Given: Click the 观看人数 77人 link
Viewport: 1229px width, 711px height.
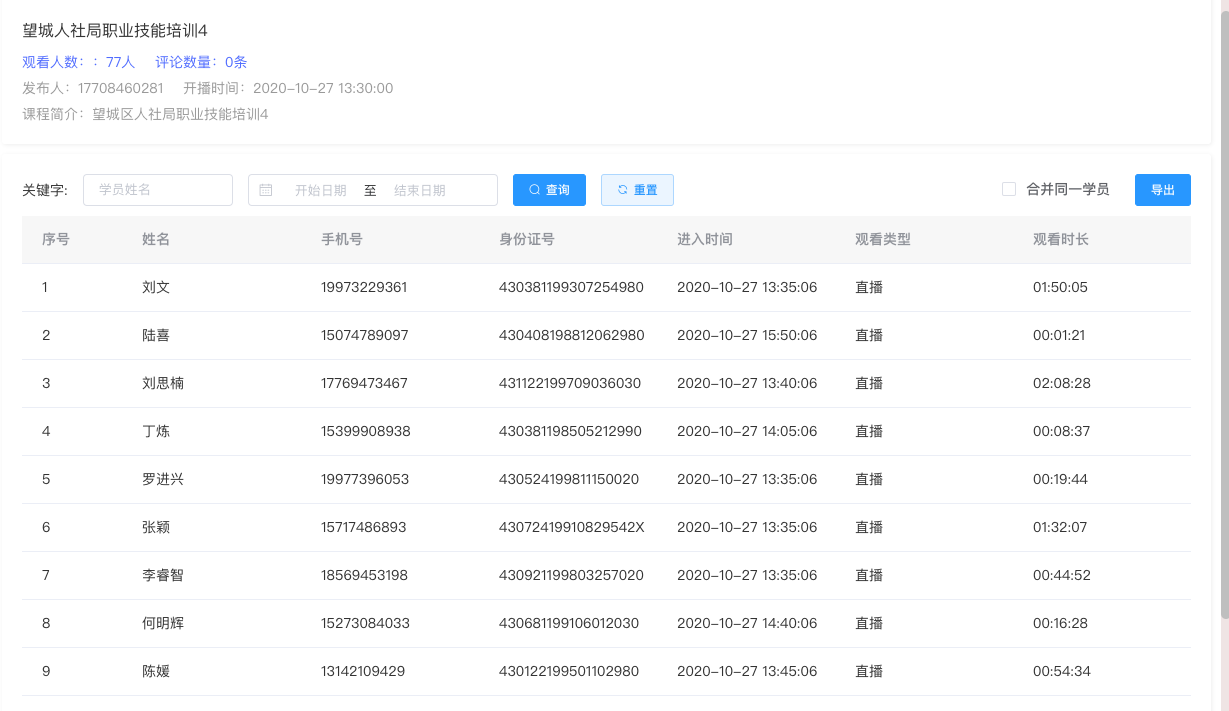Looking at the screenshot, I should 78,62.
